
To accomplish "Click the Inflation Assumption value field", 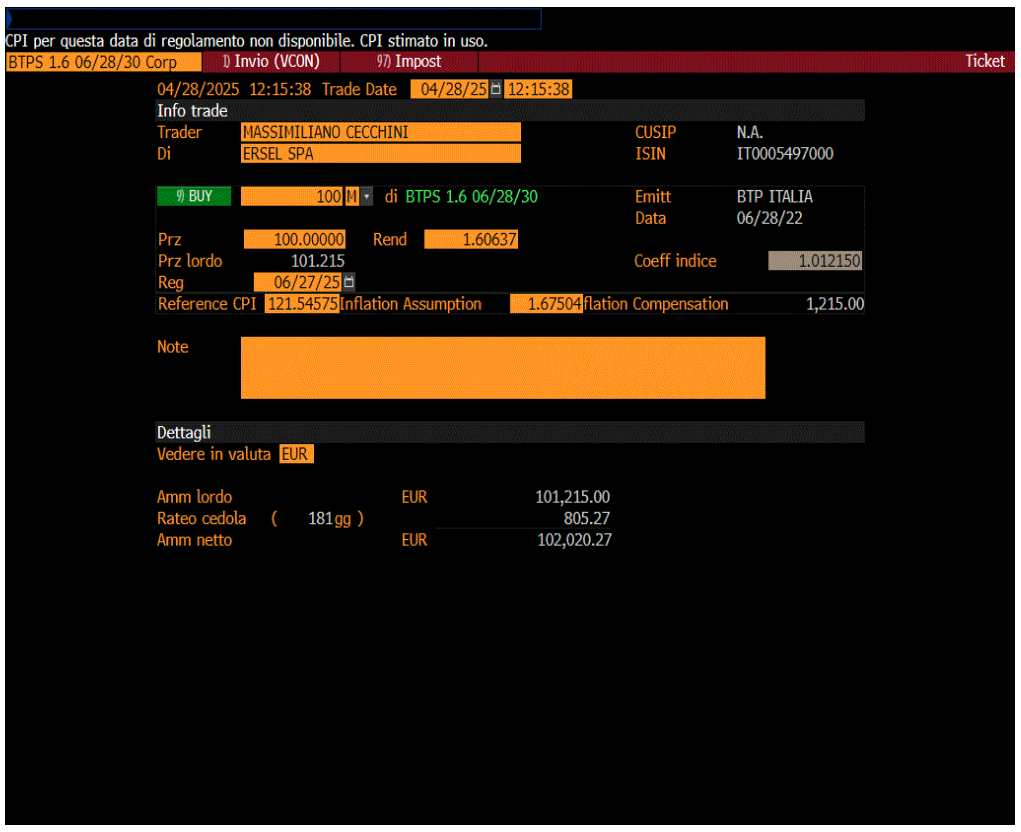I will point(546,304).
